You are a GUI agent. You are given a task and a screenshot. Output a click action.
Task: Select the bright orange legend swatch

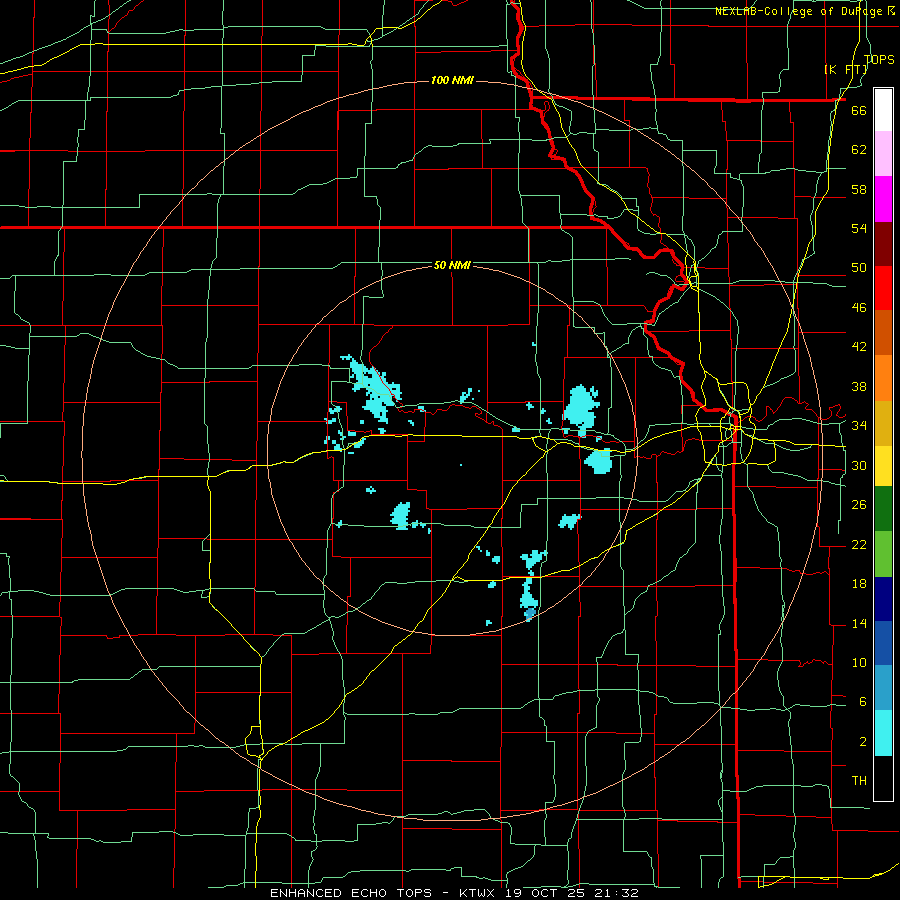point(883,378)
